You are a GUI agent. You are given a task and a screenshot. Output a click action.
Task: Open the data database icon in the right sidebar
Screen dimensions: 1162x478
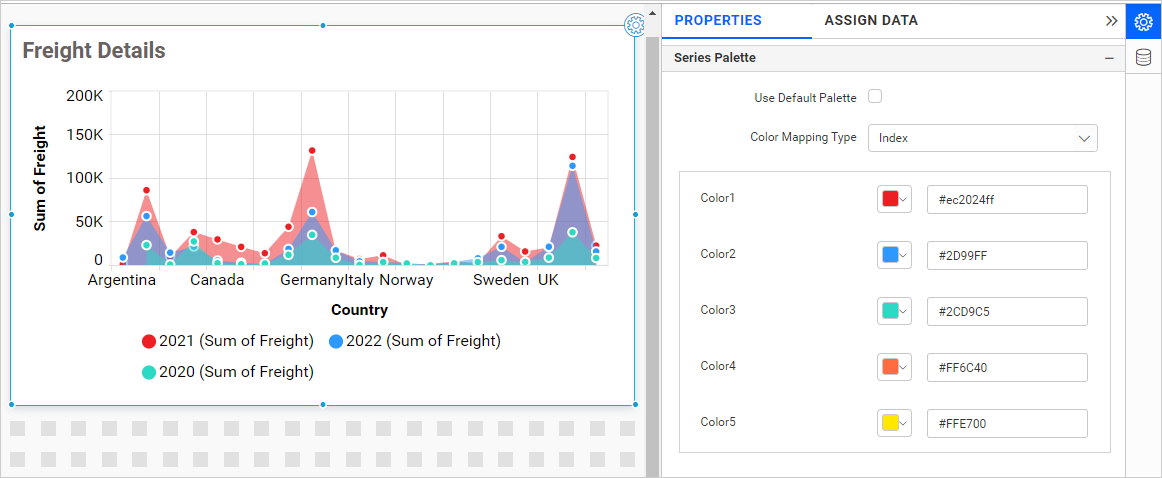(1143, 59)
